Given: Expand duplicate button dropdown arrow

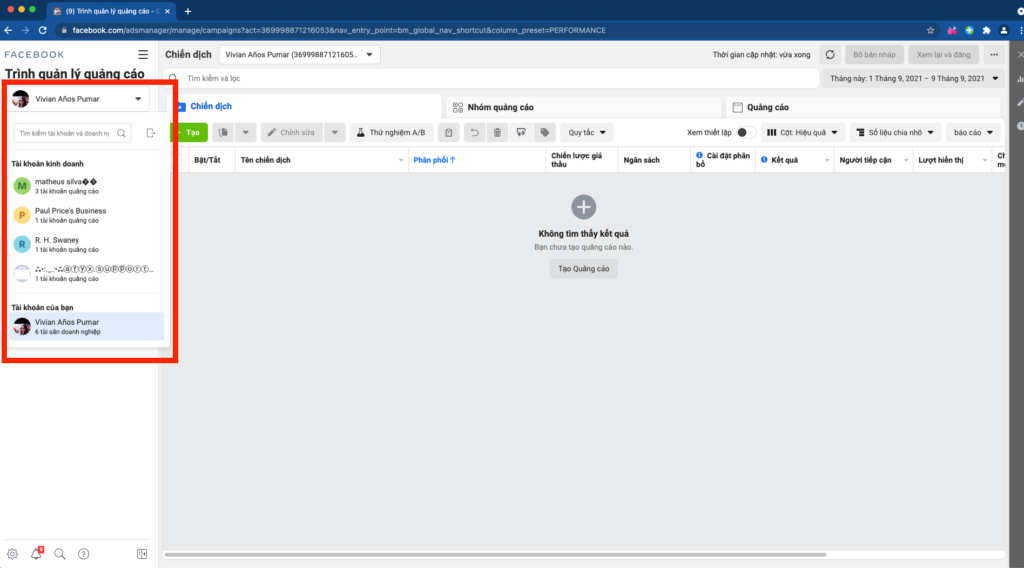Looking at the screenshot, I should pos(246,133).
